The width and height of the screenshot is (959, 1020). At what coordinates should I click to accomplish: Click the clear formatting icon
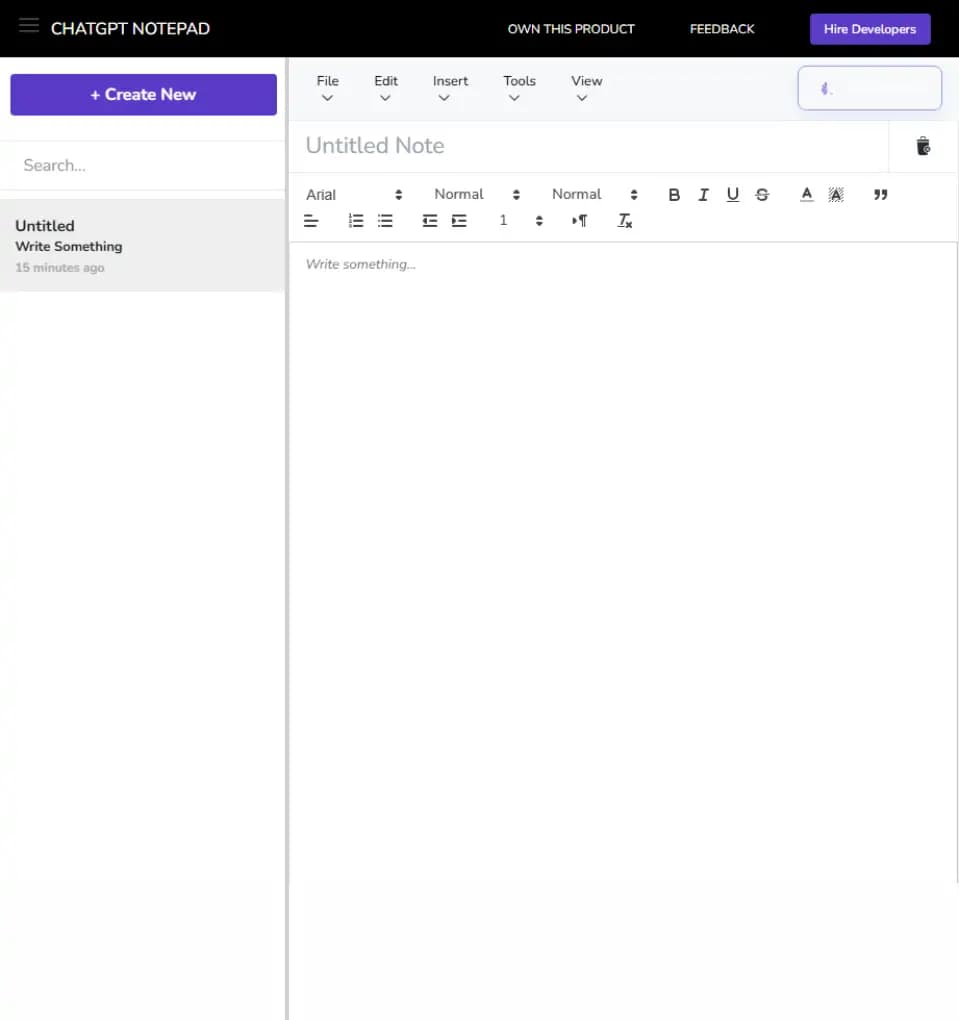(x=624, y=221)
